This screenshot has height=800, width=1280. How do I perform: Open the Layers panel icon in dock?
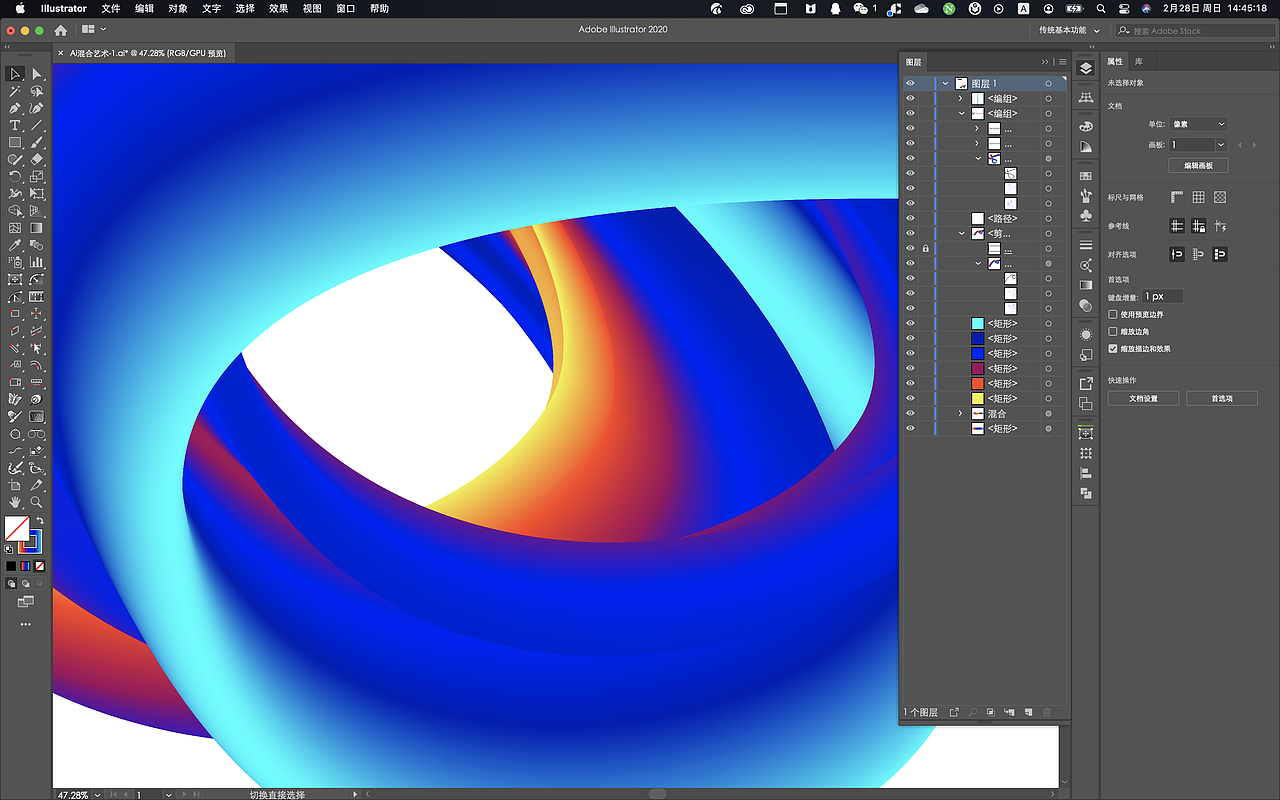point(1086,69)
